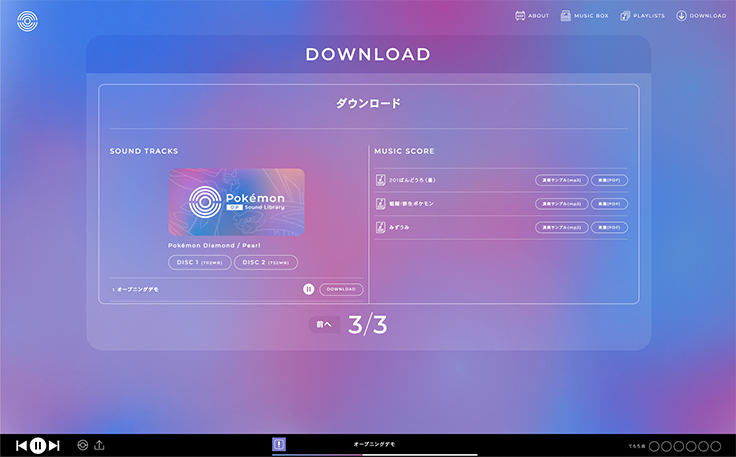Image resolution: width=736 pixels, height=457 pixels.
Task: Click the playback progress bar
Action: pyautogui.click(x=375, y=455)
